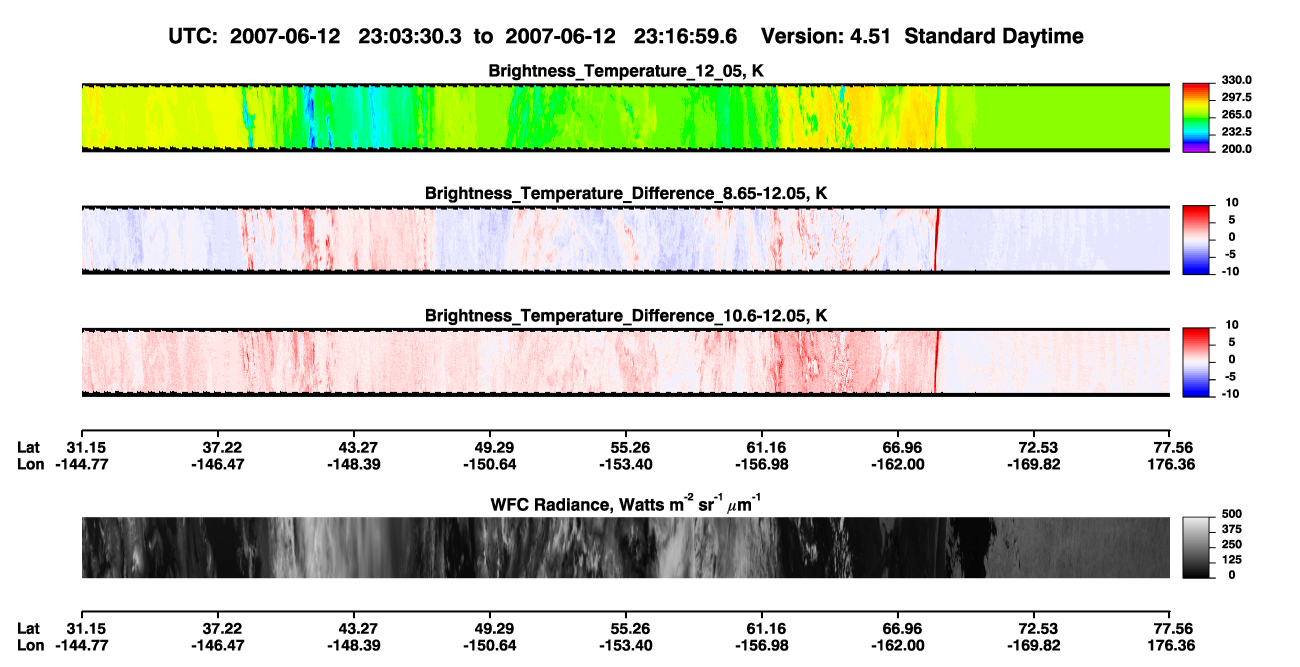
Task: Click the UTC end time "23:16:59.6"
Action: coord(687,36)
